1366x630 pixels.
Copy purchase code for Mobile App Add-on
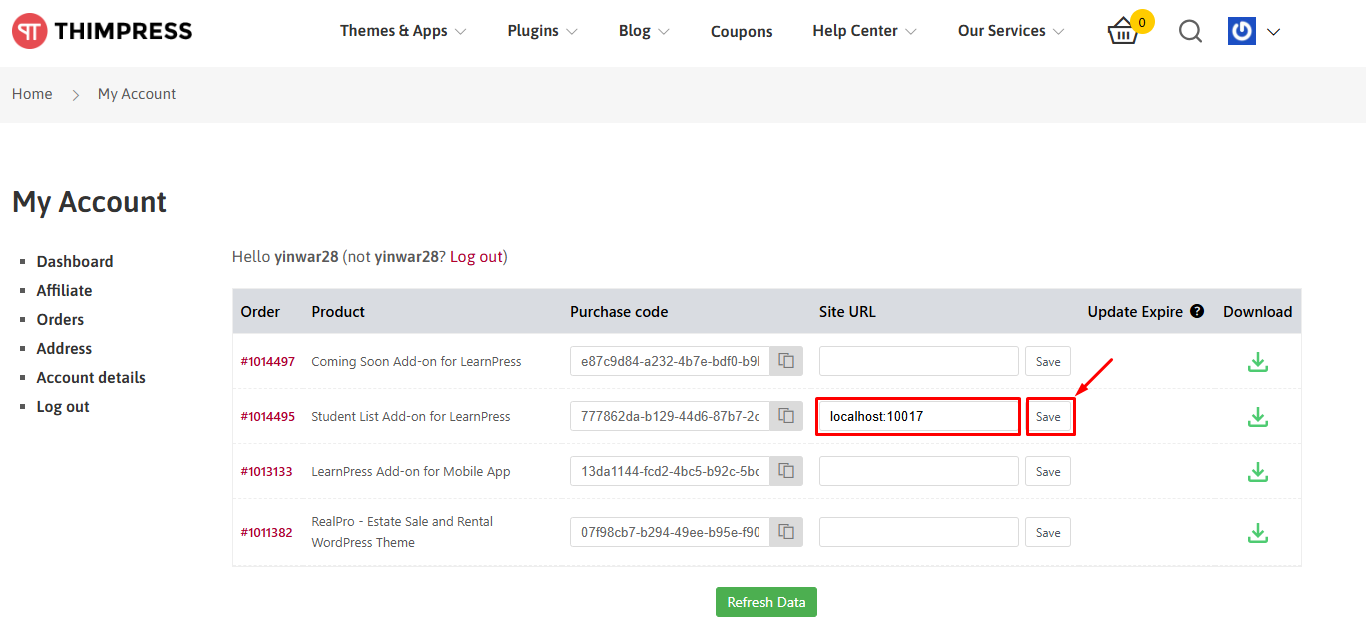(x=787, y=471)
